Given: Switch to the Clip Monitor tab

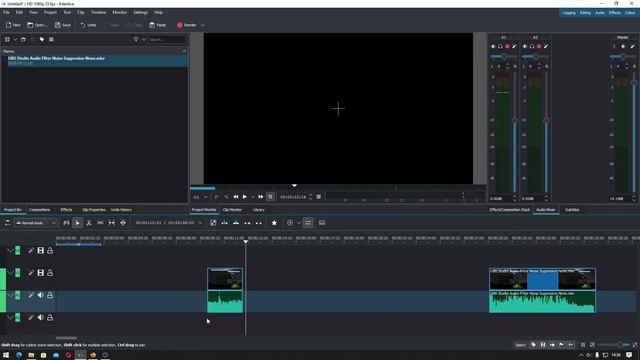Looking at the screenshot, I should point(232,210).
